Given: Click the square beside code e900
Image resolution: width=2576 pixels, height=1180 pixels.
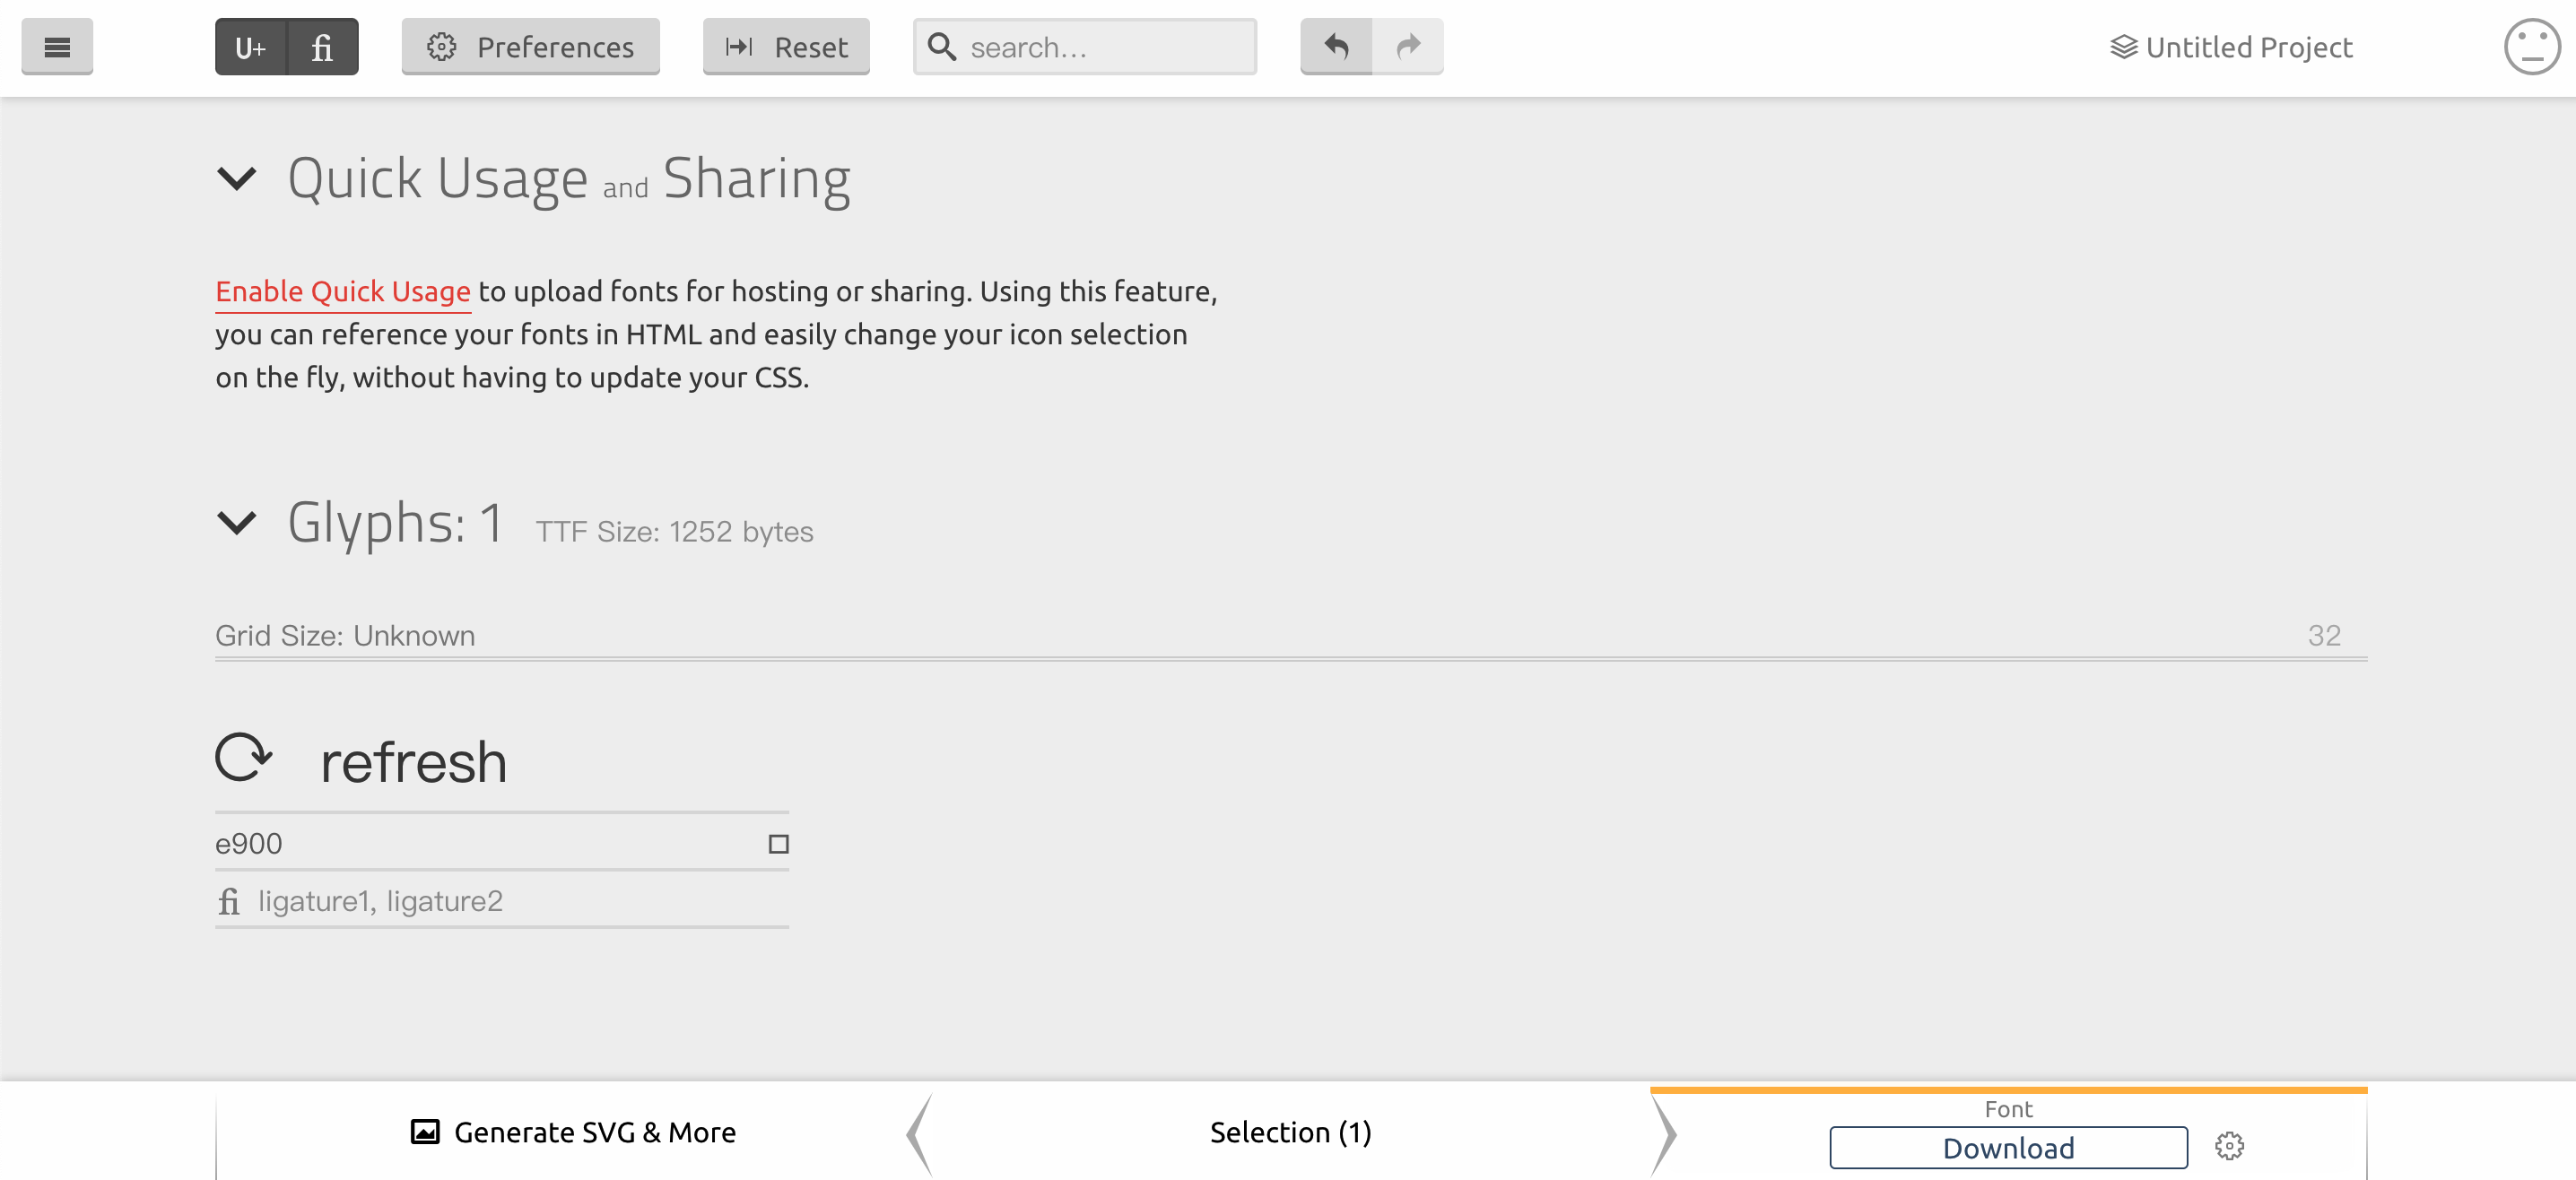Looking at the screenshot, I should (x=778, y=844).
